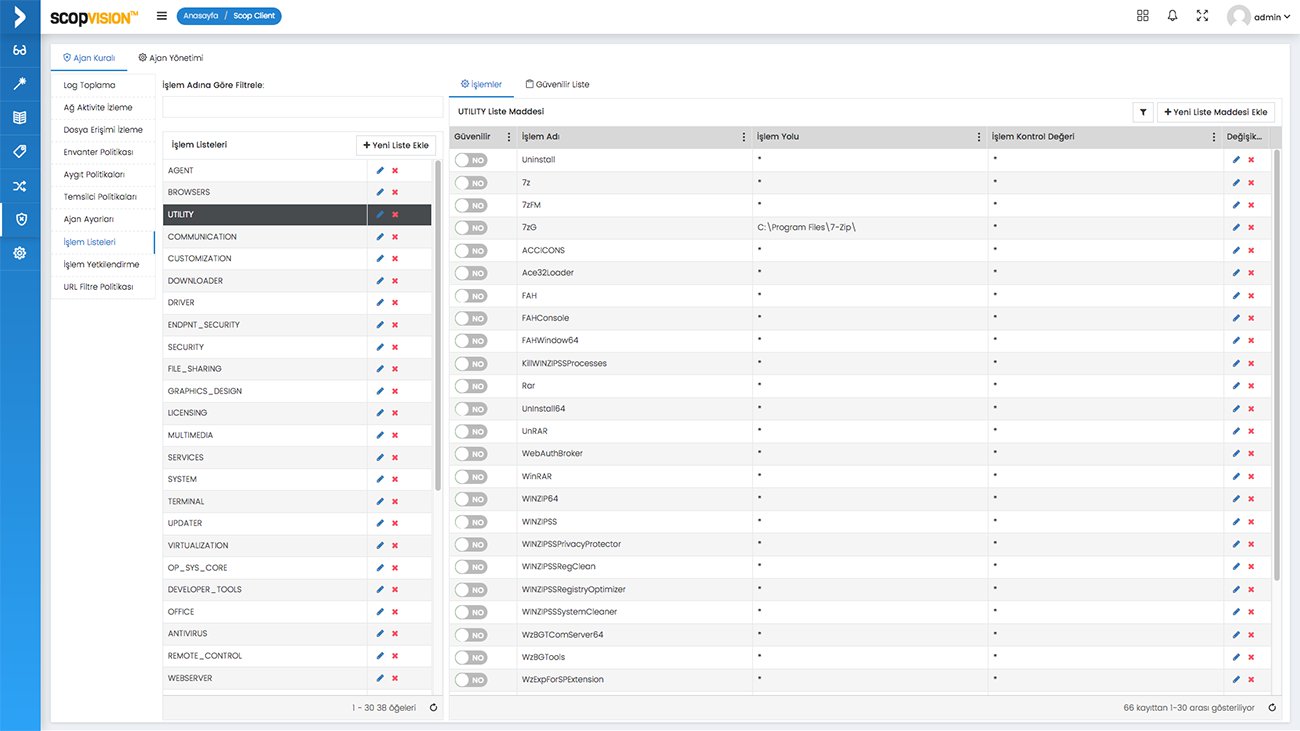Delete the Rar process entry
This screenshot has height=731, width=1300.
[x=1251, y=386]
